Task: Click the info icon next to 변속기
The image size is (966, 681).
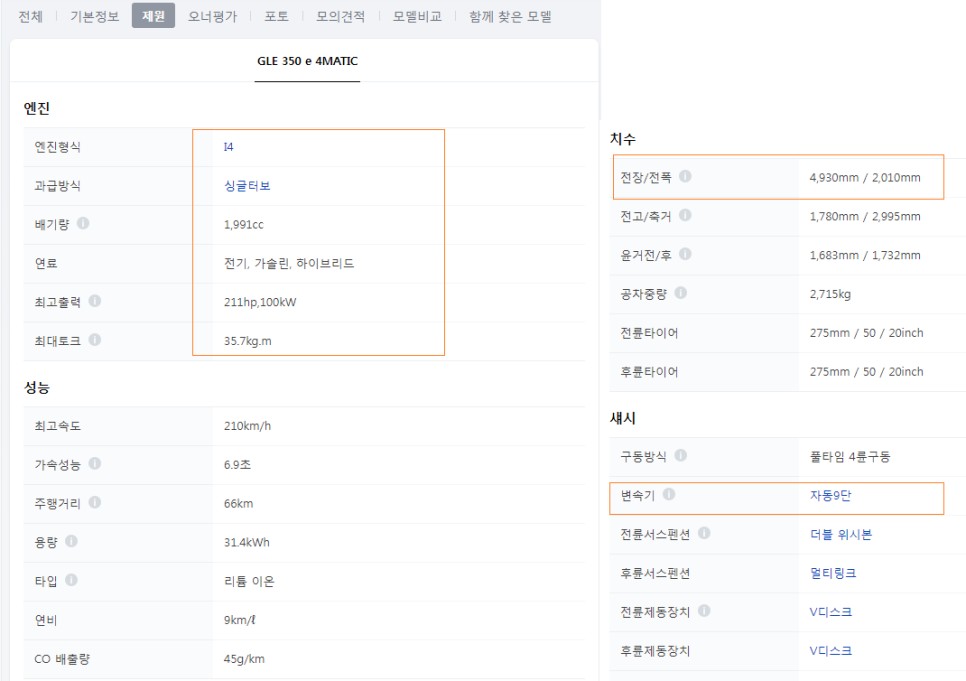Action: coord(669,494)
